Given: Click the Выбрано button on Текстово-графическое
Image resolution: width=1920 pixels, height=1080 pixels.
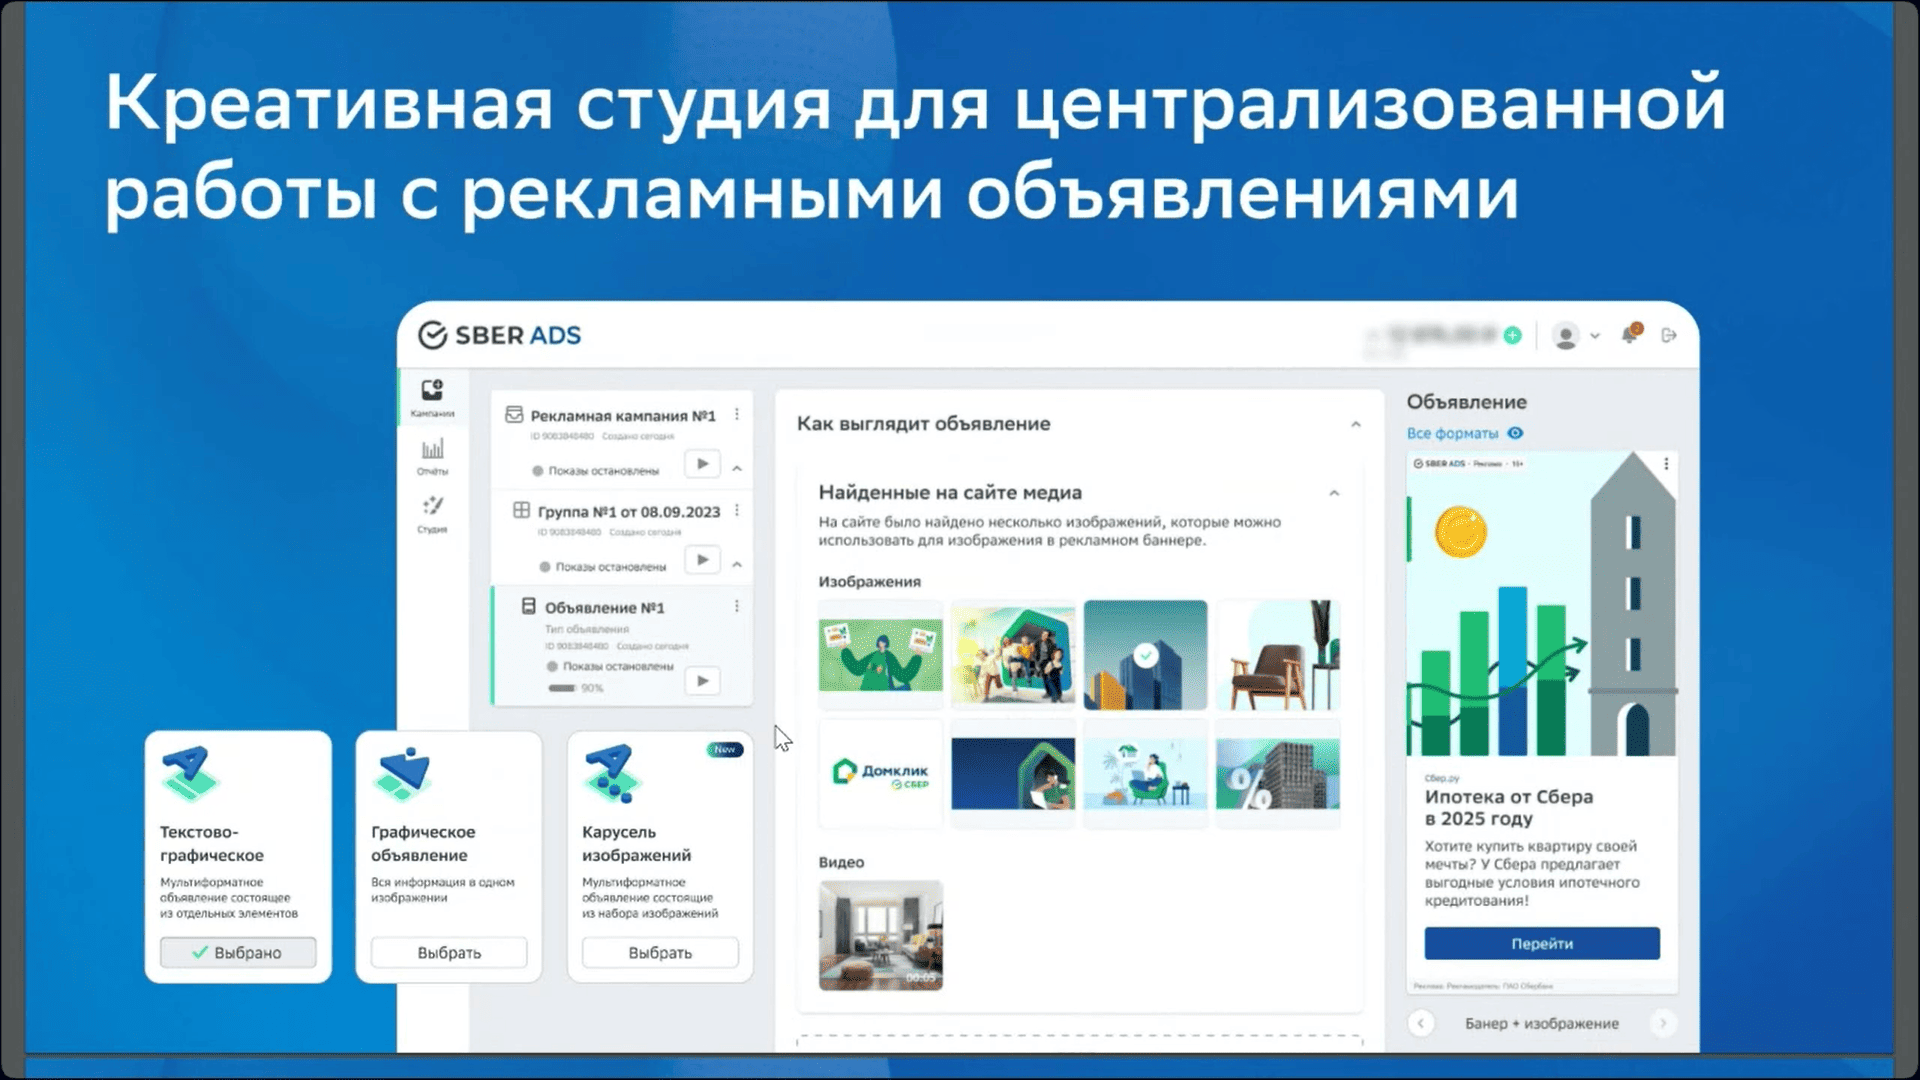Looking at the screenshot, I should (x=238, y=952).
